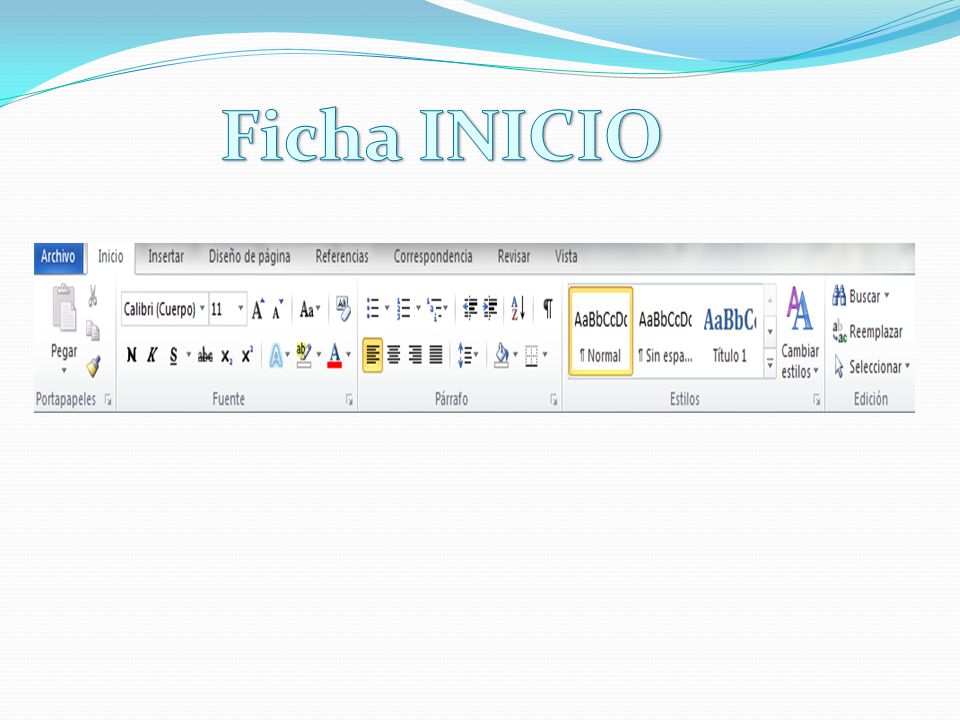960x720 pixels.
Task: Open Estilos dialog launcher
Action: coord(816,400)
